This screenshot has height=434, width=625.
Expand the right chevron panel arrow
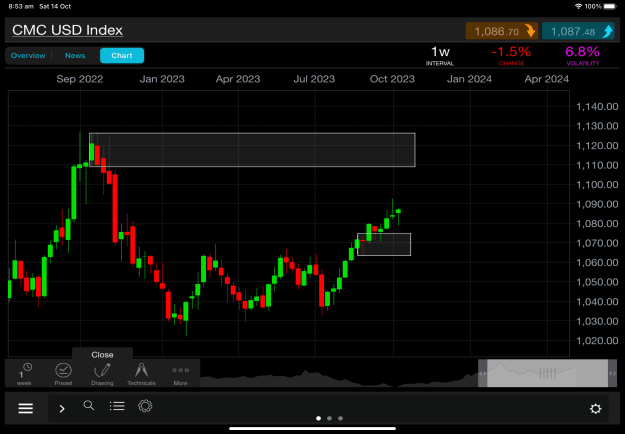[62, 408]
